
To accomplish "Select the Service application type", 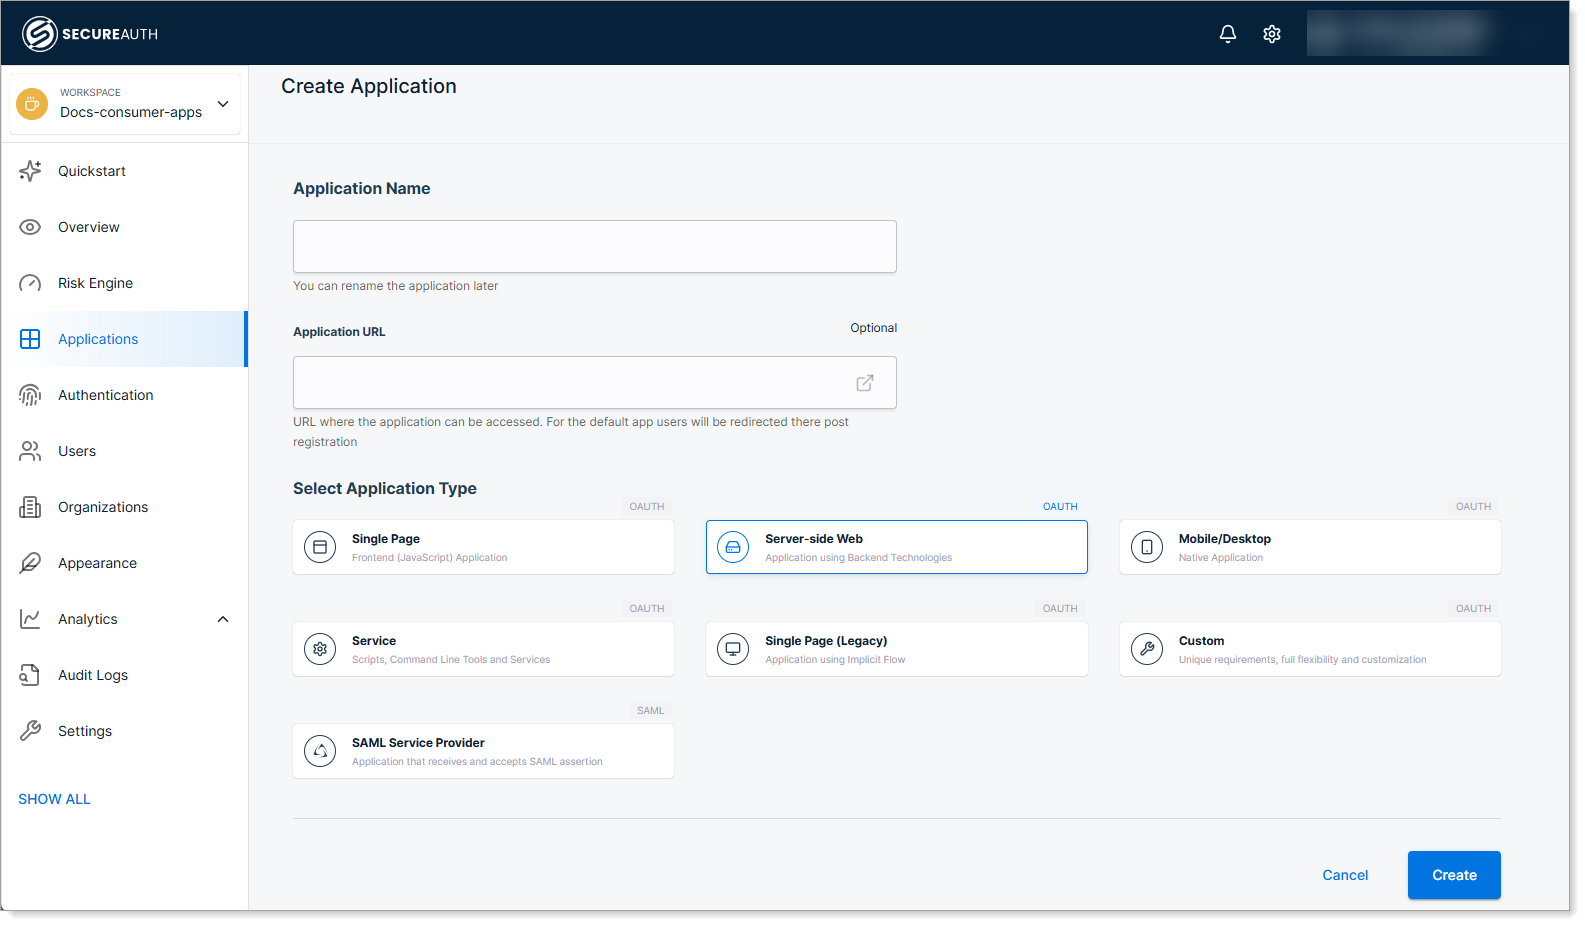I will [483, 649].
